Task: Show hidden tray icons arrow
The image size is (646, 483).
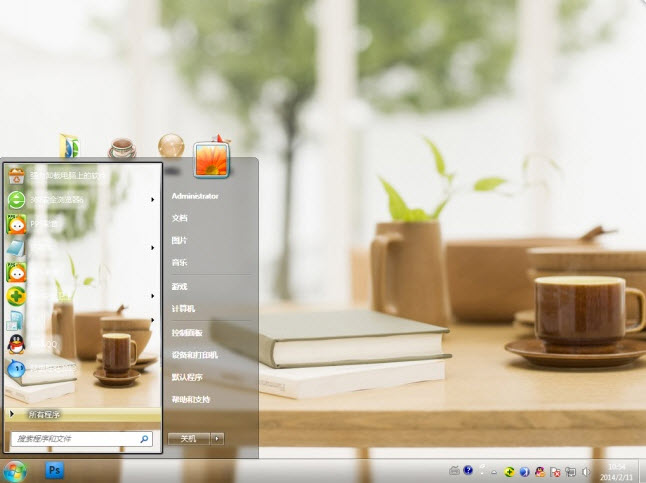Action: pos(494,472)
